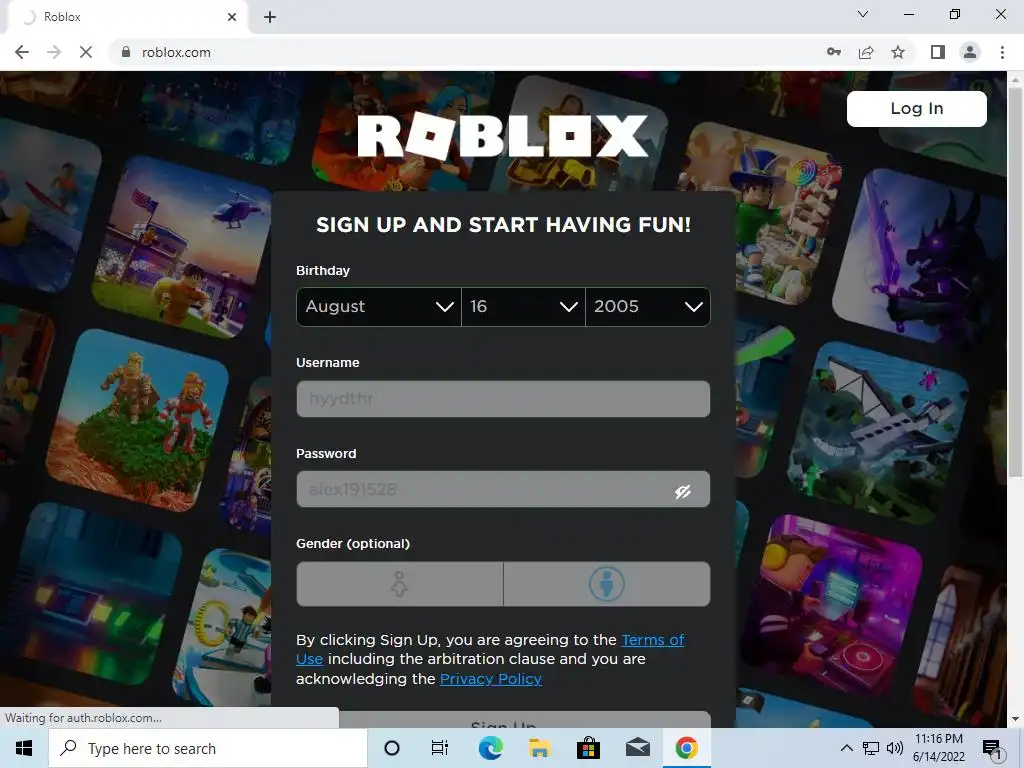Click the Password input field
1024x768 pixels.
click(x=503, y=489)
